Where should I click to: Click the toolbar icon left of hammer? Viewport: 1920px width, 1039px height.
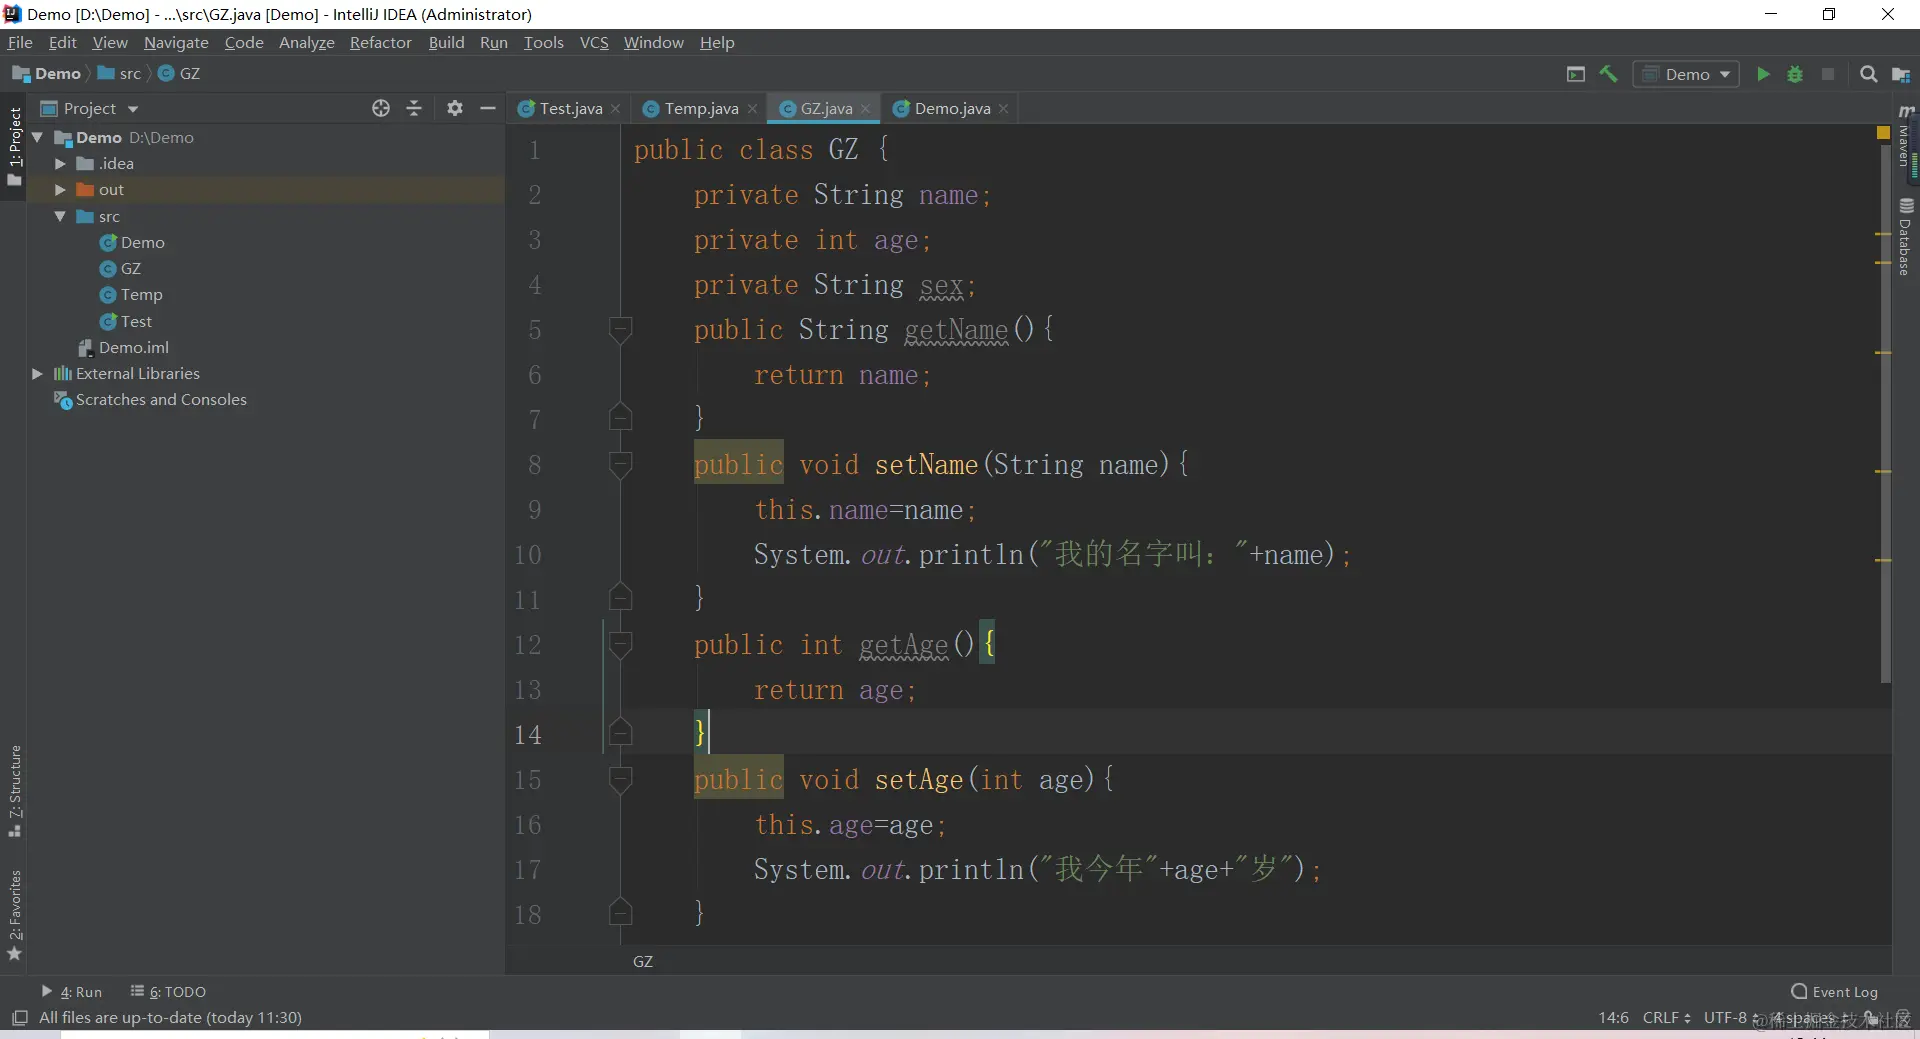coord(1576,74)
